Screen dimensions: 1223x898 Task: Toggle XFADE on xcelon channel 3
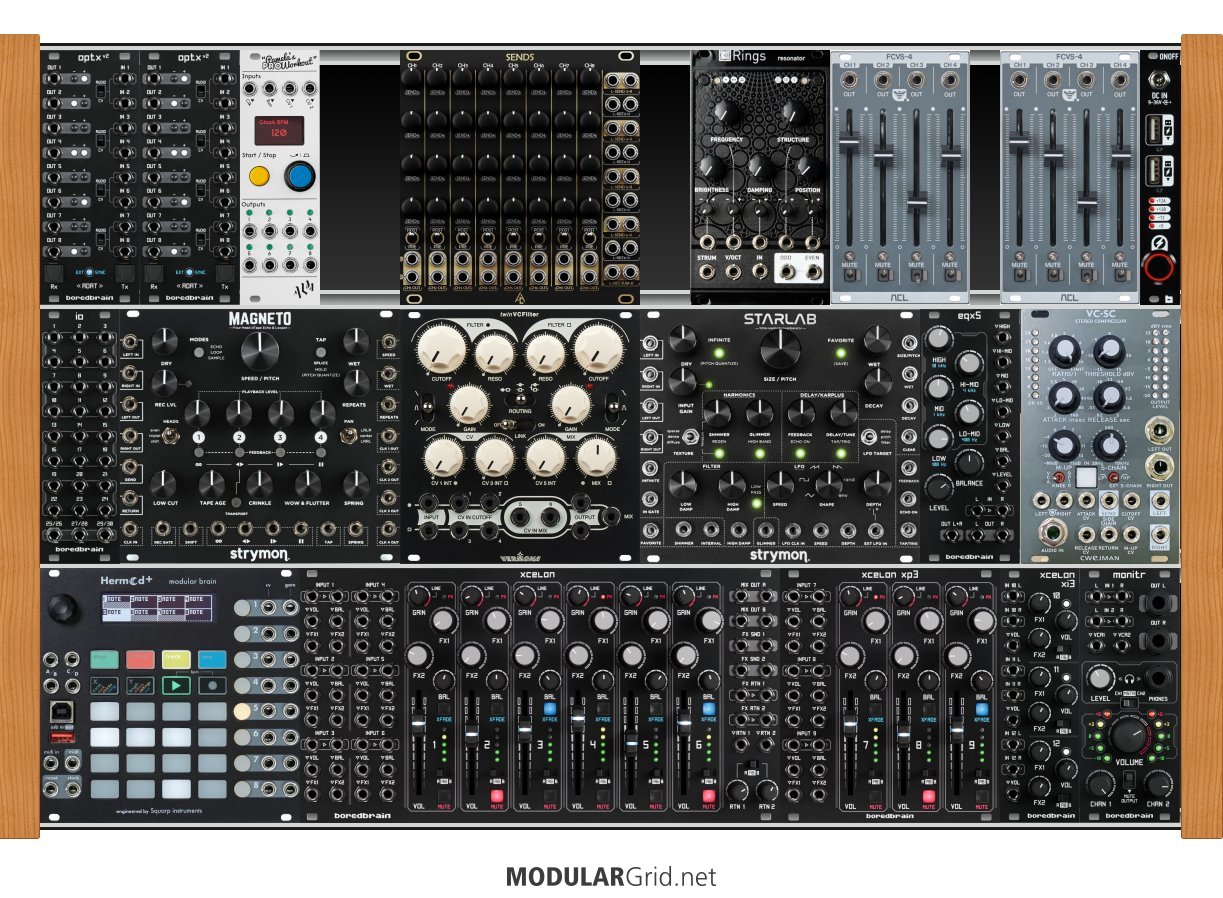[550, 708]
